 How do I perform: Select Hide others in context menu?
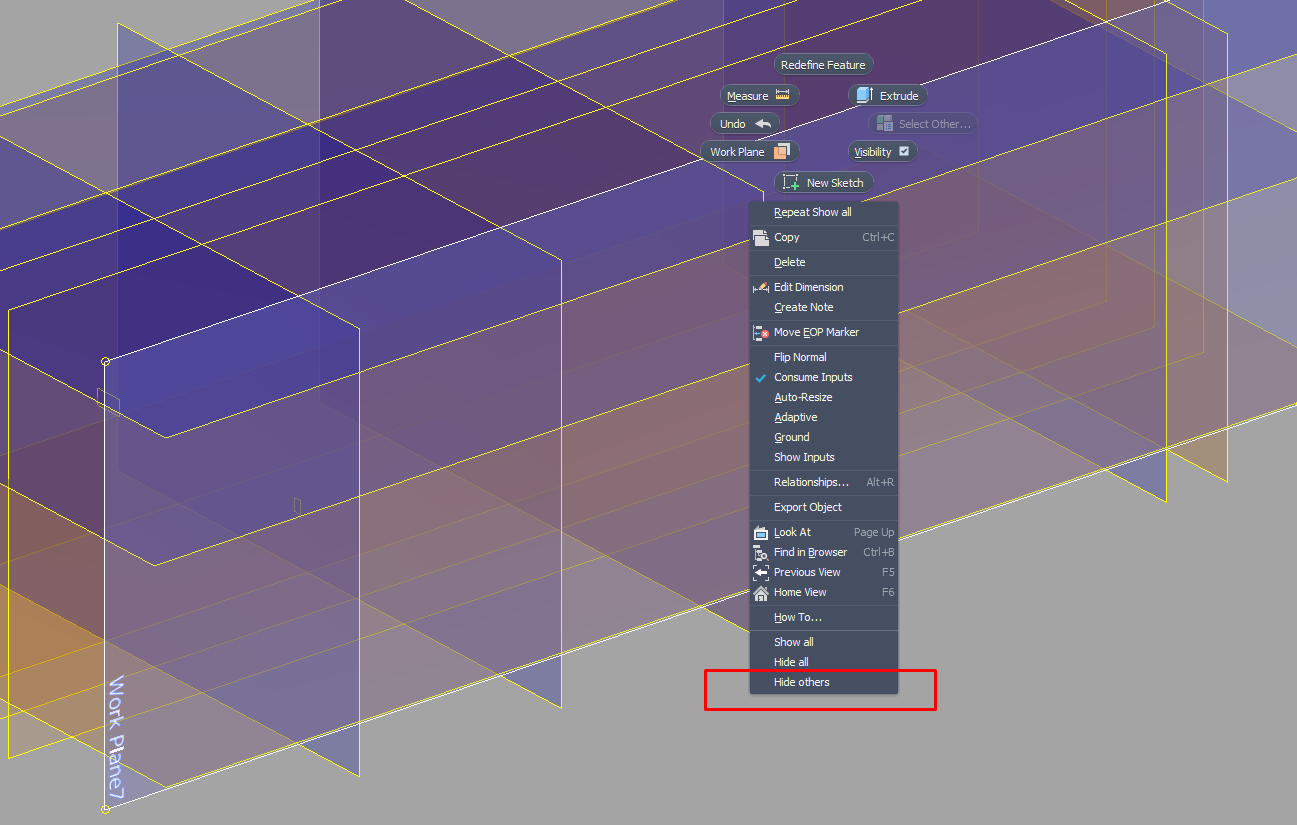click(x=801, y=683)
